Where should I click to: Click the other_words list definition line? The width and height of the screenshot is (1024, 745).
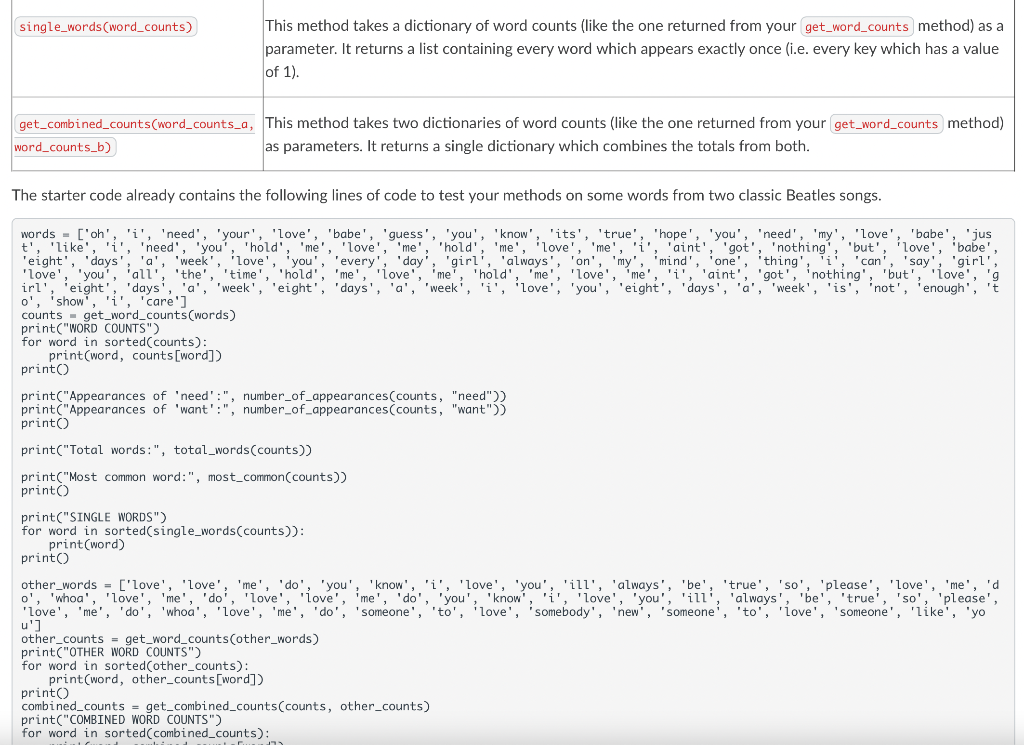(500, 597)
